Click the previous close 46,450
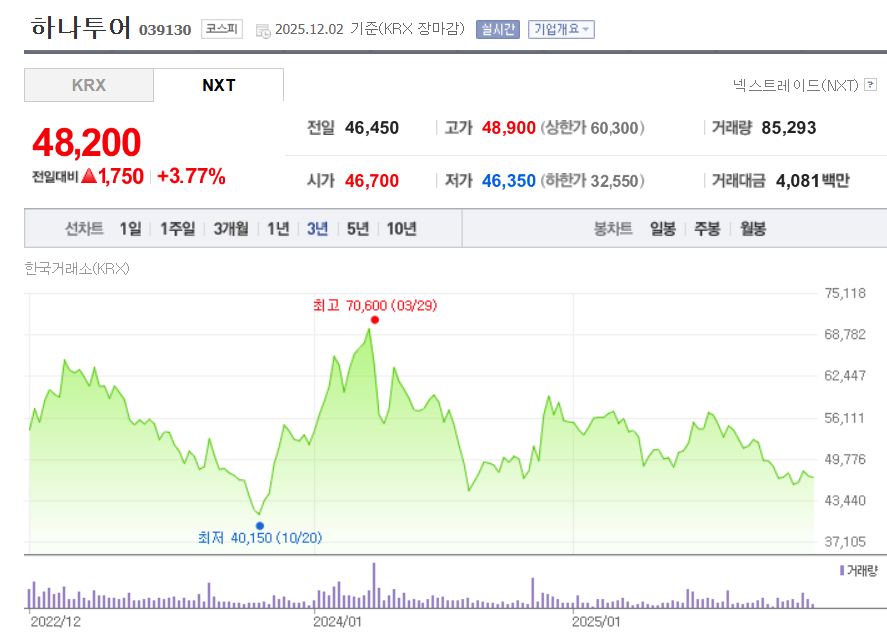The image size is (887, 633). pos(372,128)
